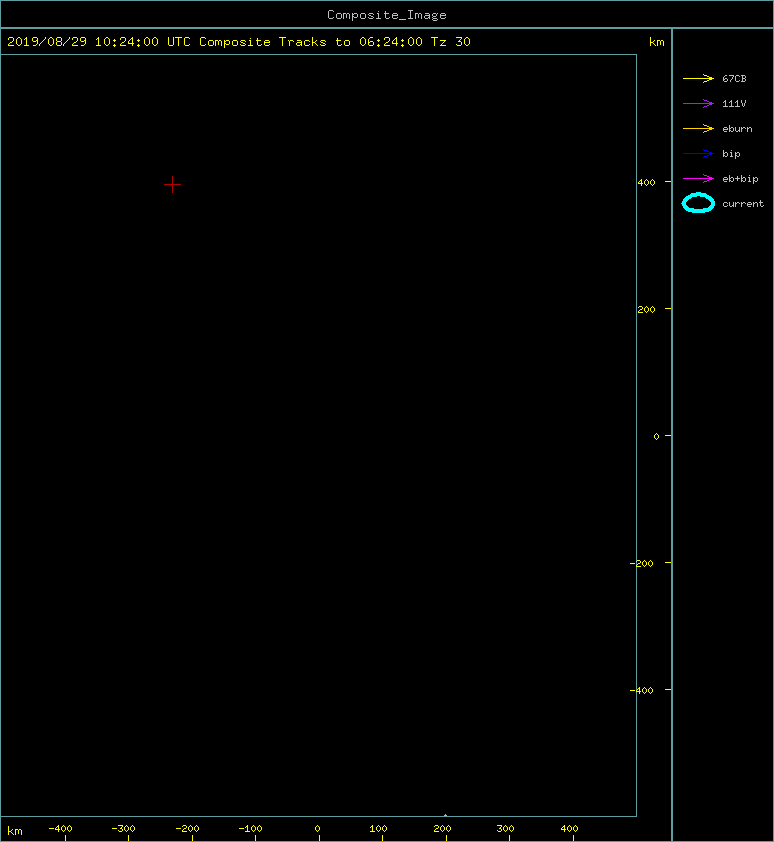
Task: Click the 0 tick label on the horizontal axis
Action: tap(317, 829)
